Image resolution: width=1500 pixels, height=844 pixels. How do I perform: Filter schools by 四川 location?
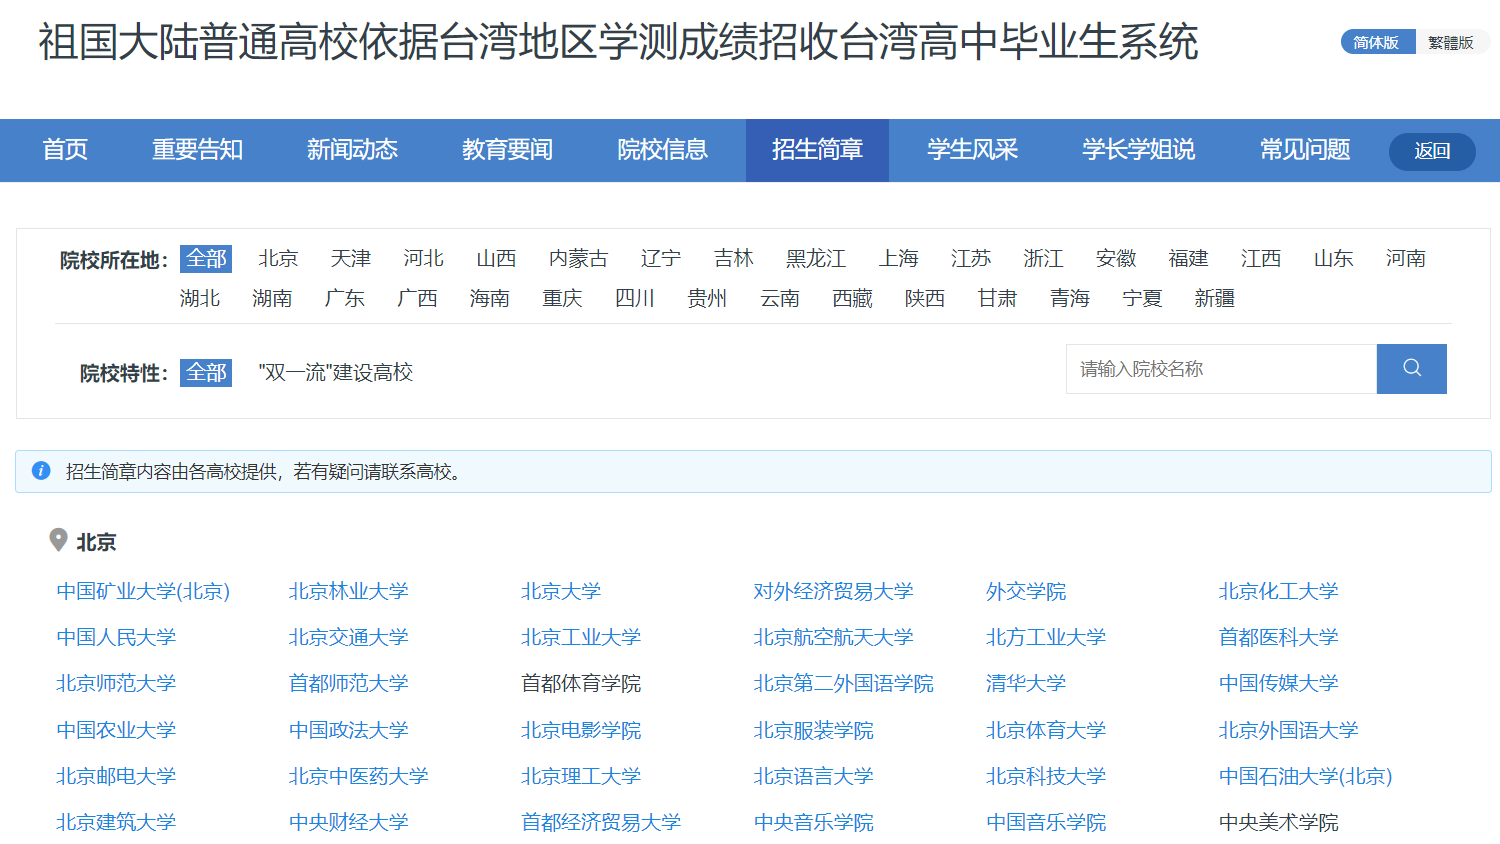[x=635, y=299]
